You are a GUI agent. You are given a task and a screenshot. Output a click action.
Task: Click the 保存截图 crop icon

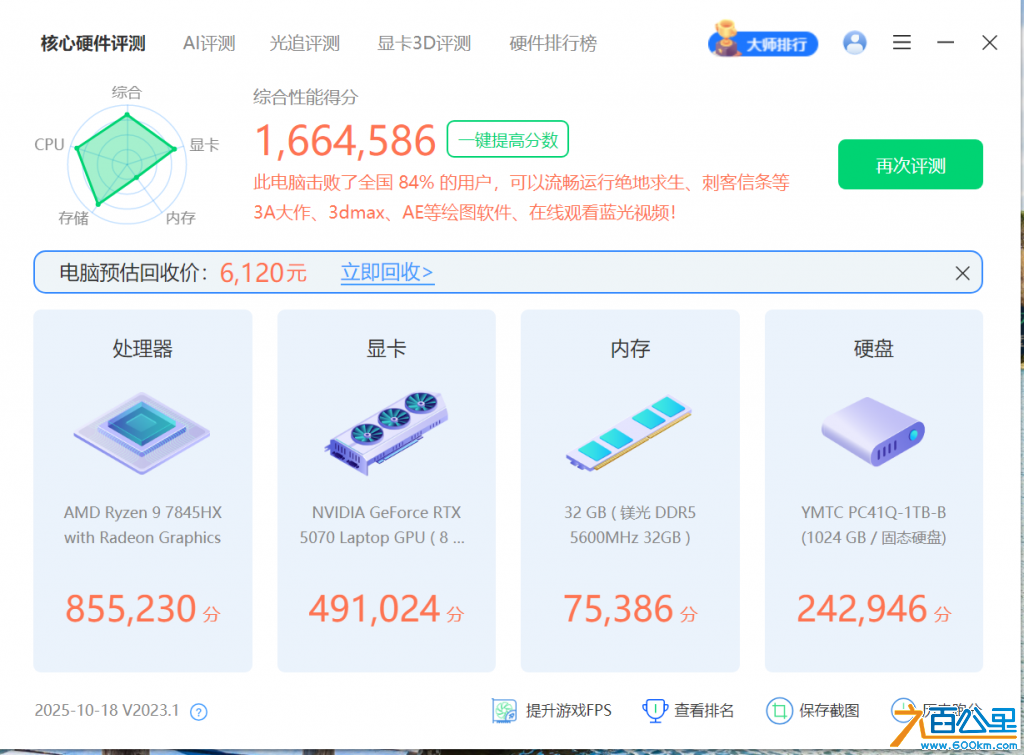(779, 711)
